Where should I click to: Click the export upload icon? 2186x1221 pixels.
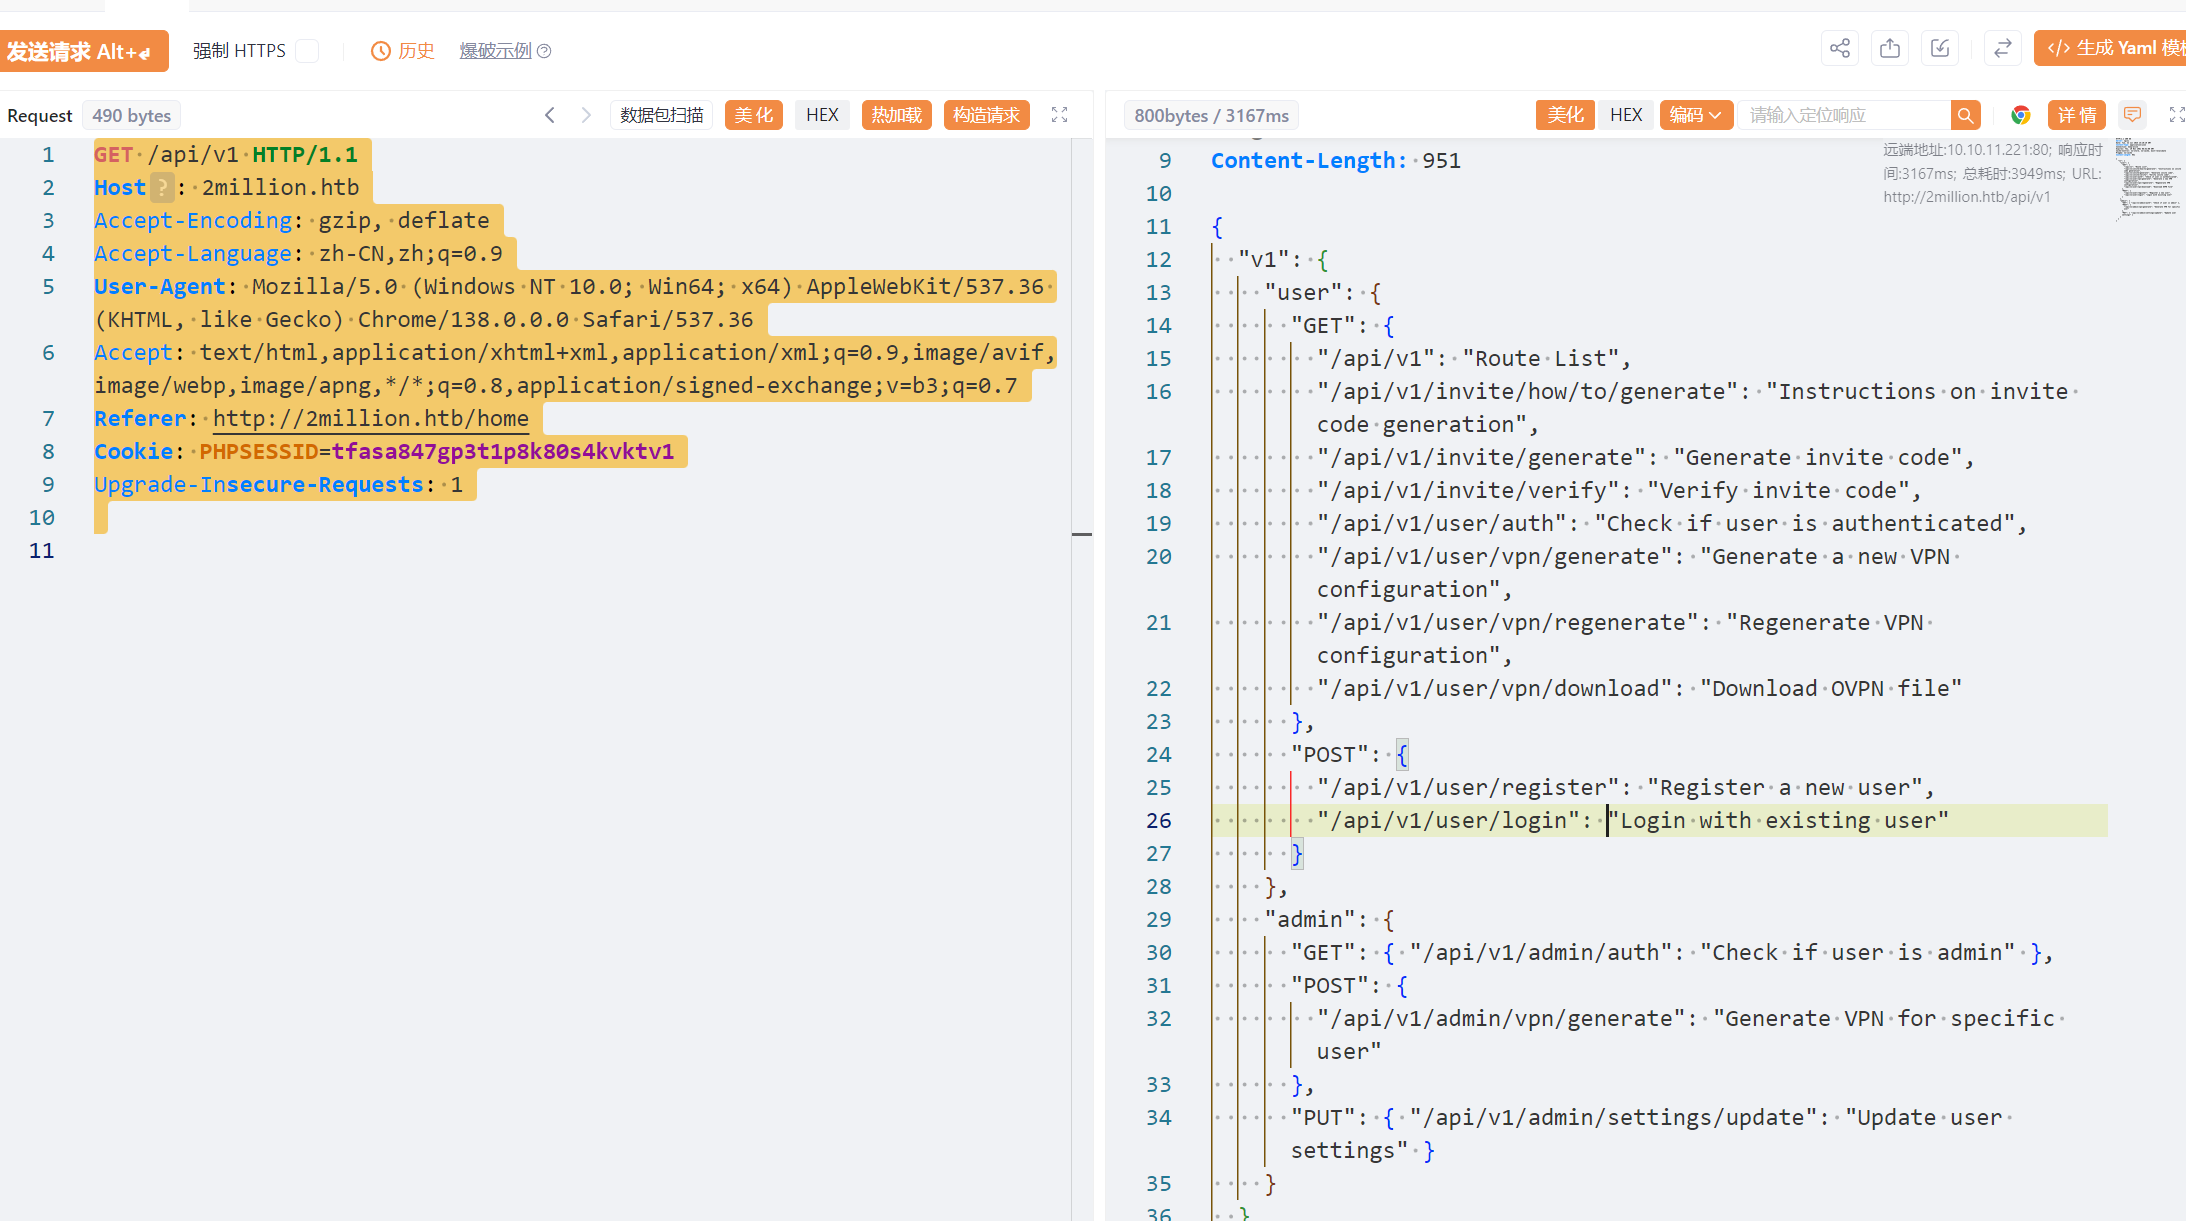click(x=1889, y=49)
